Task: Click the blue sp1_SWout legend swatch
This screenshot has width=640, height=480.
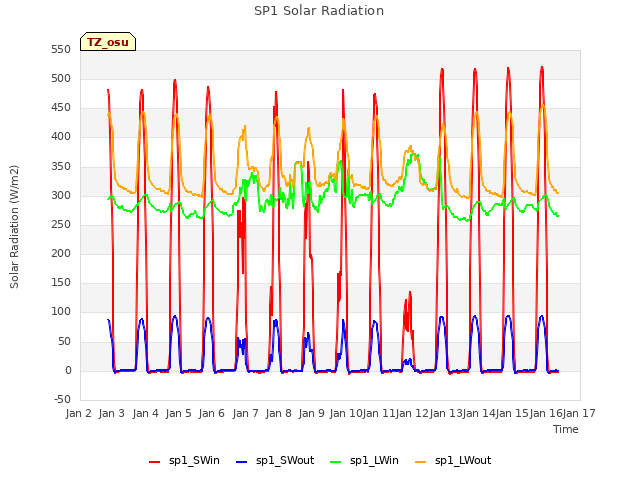Action: tap(242, 462)
